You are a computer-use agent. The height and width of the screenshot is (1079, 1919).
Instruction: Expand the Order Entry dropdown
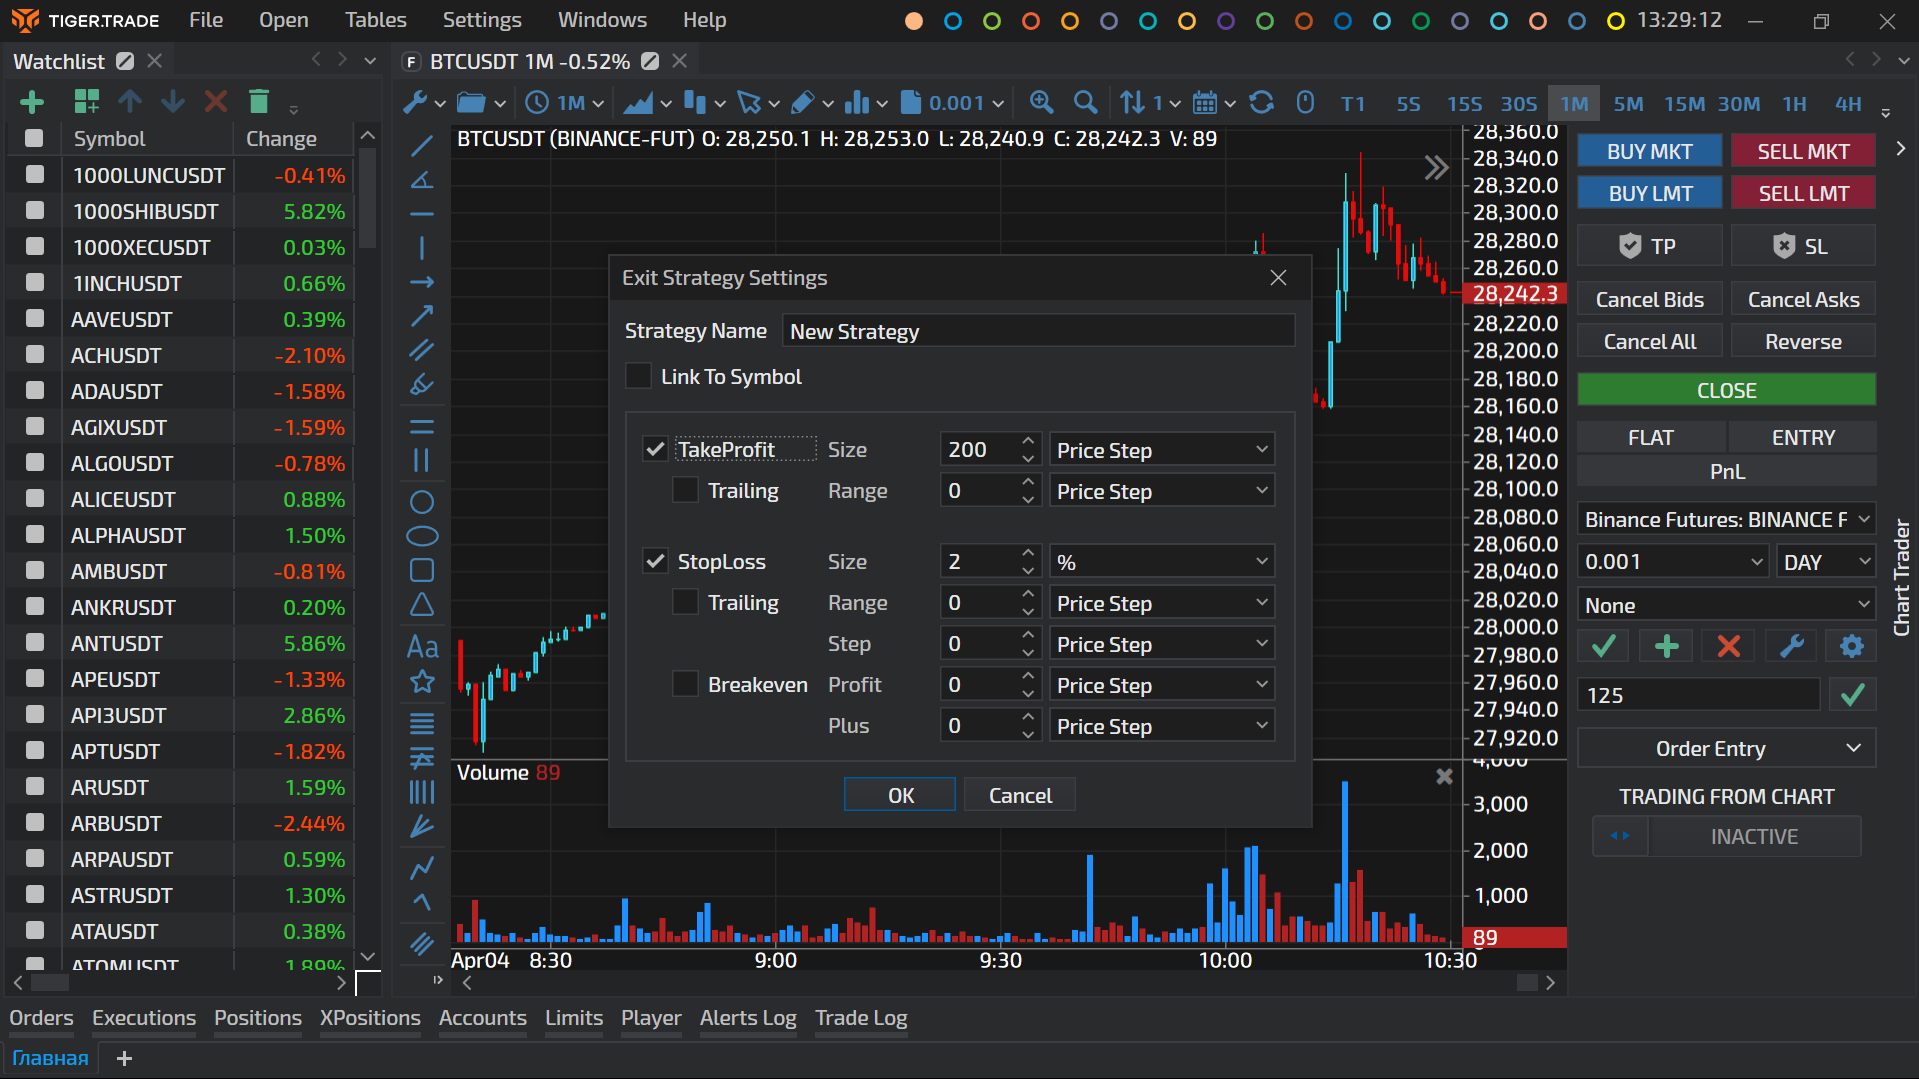[x=1726, y=749]
